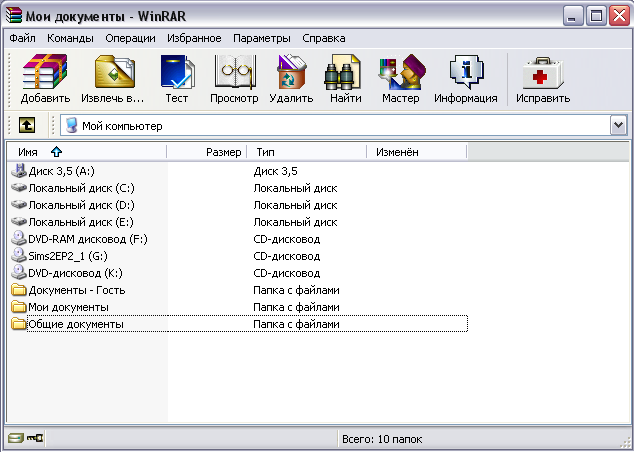Run the Тест (Test) archive tool
This screenshot has height=452, width=634.
pos(177,80)
